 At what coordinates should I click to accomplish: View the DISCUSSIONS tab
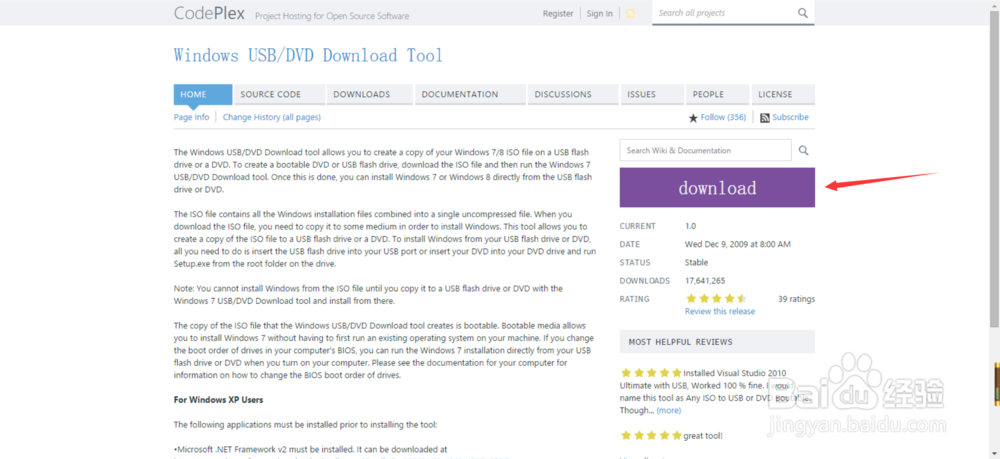573,94
